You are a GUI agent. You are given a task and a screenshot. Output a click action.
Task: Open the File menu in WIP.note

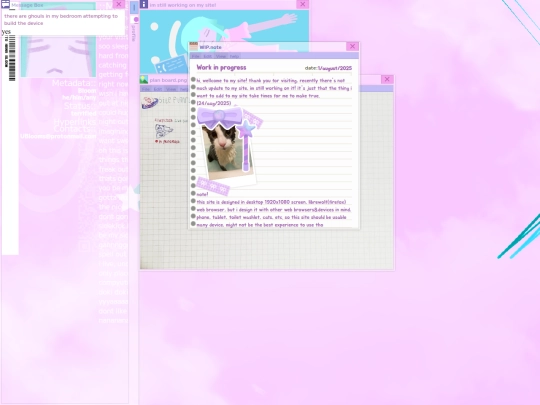point(196,56)
